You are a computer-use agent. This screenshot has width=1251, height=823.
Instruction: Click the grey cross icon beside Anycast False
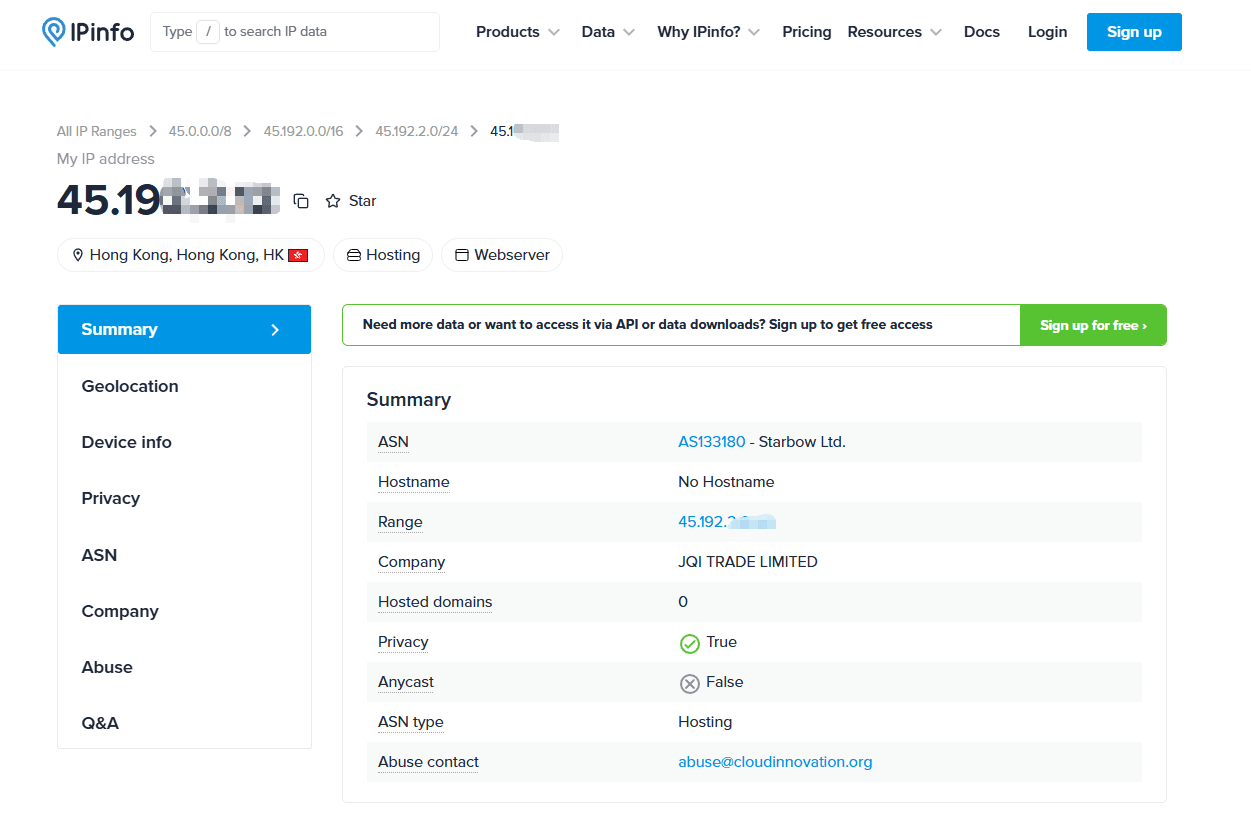tap(689, 683)
